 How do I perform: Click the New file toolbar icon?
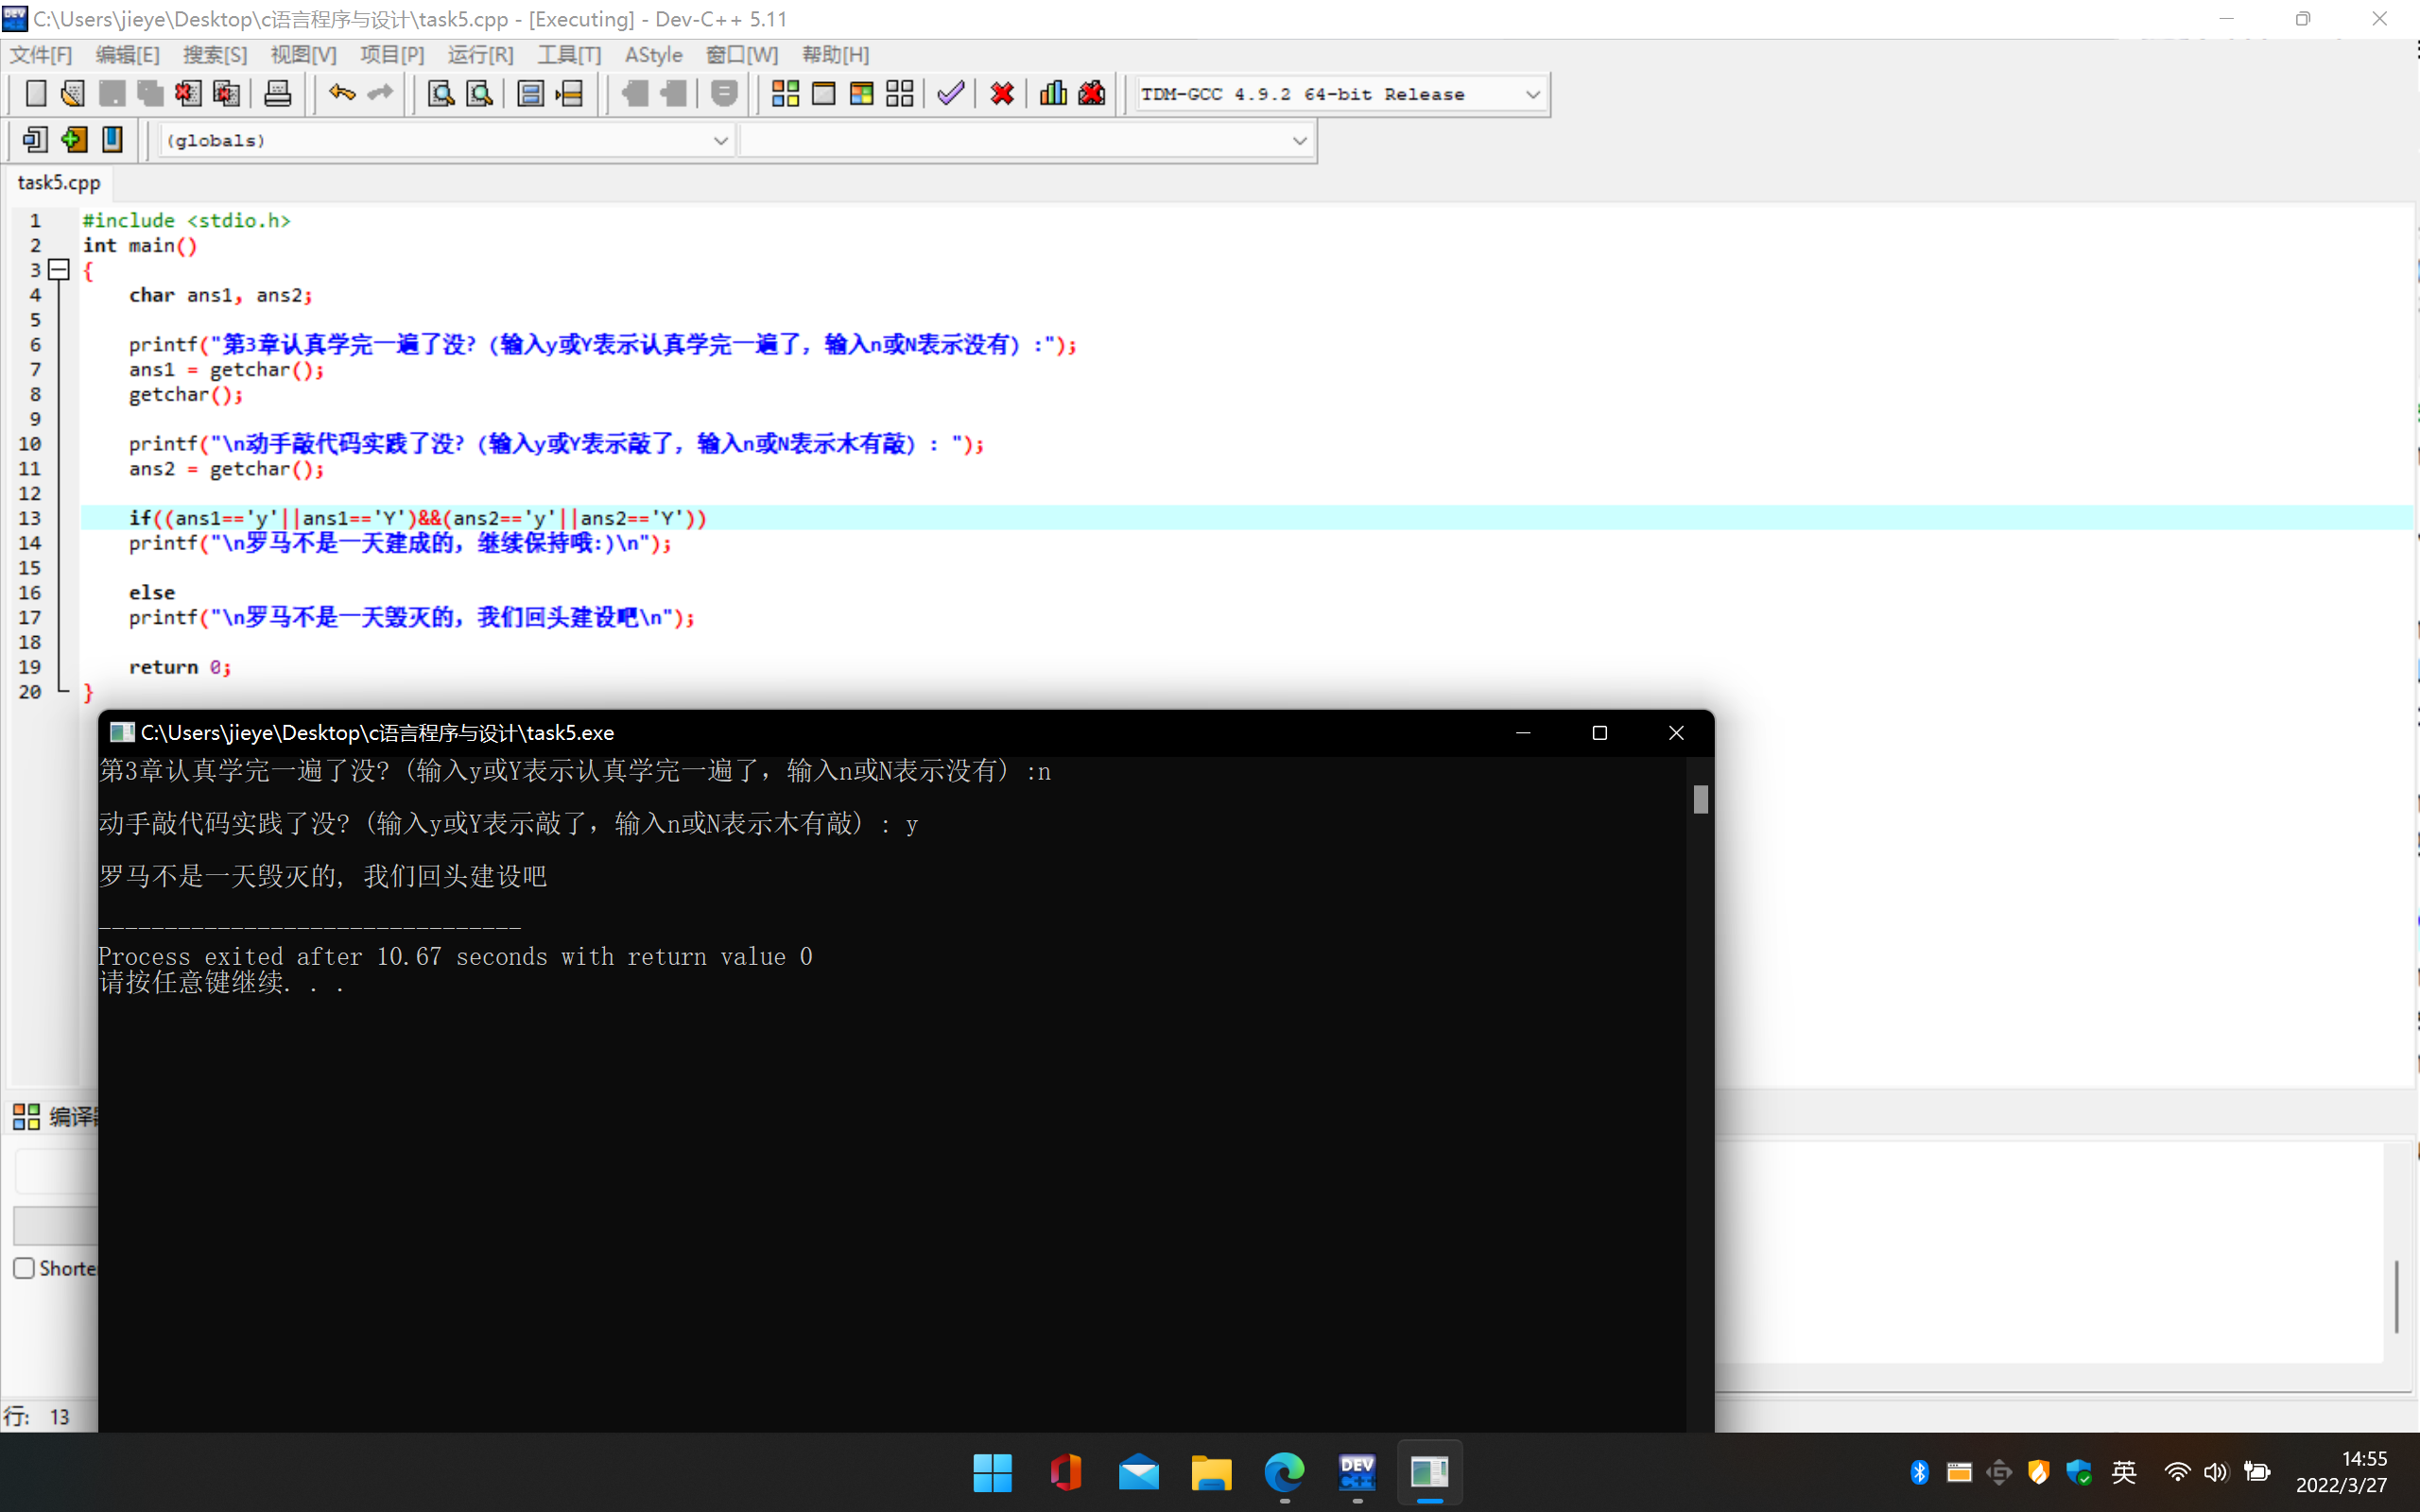[x=36, y=94]
